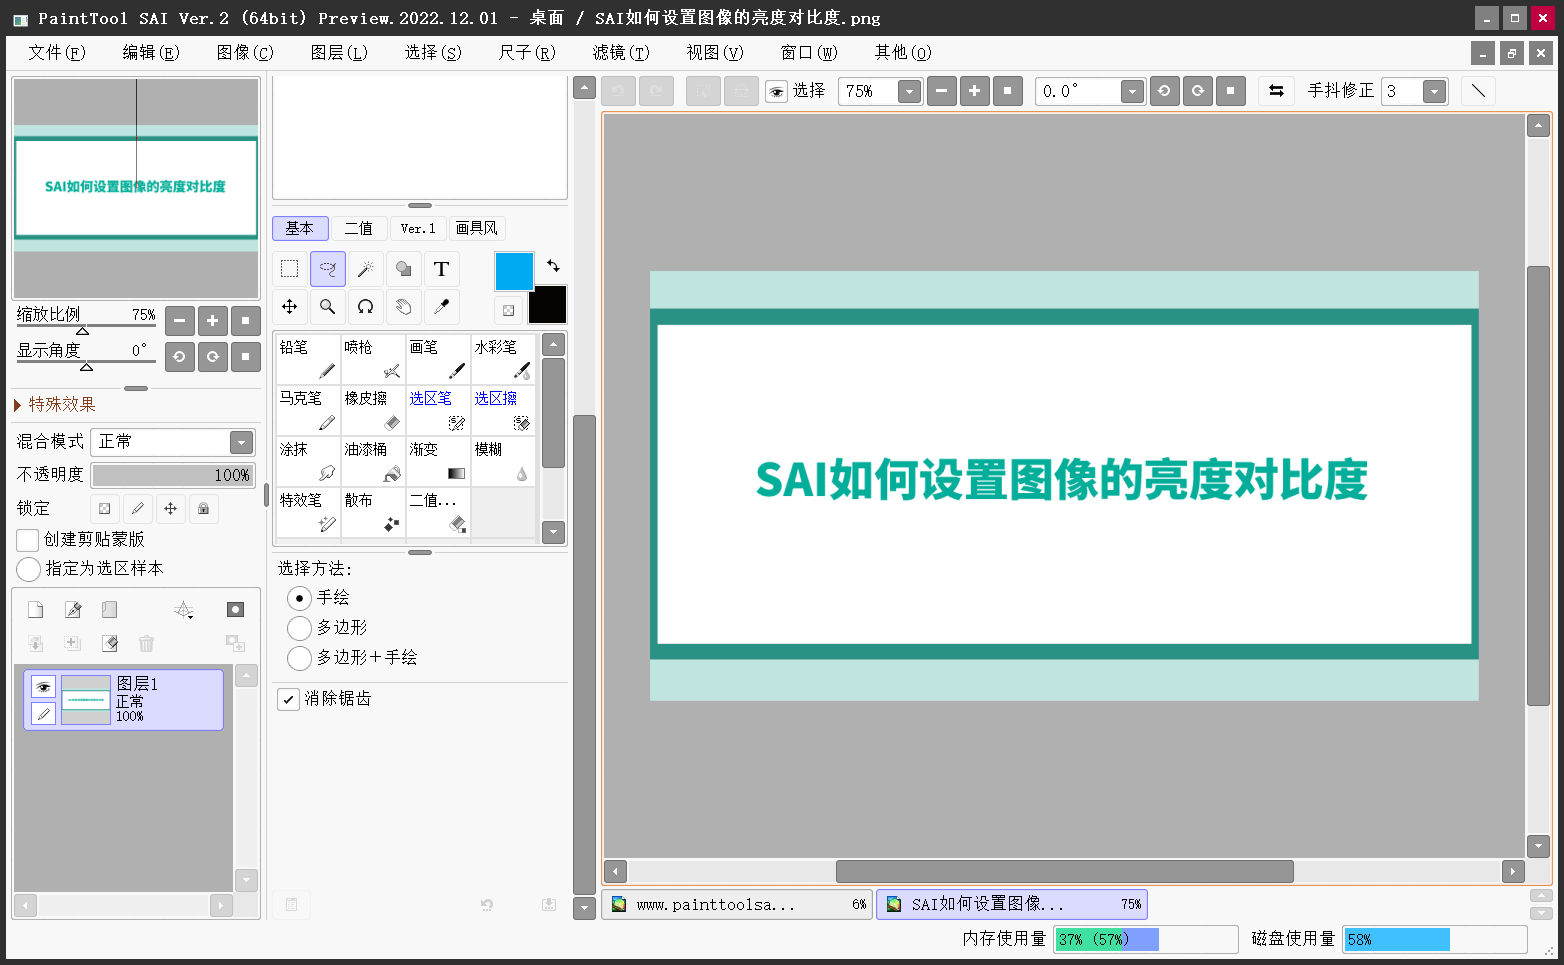Open the 文件(F) menu

(57, 52)
